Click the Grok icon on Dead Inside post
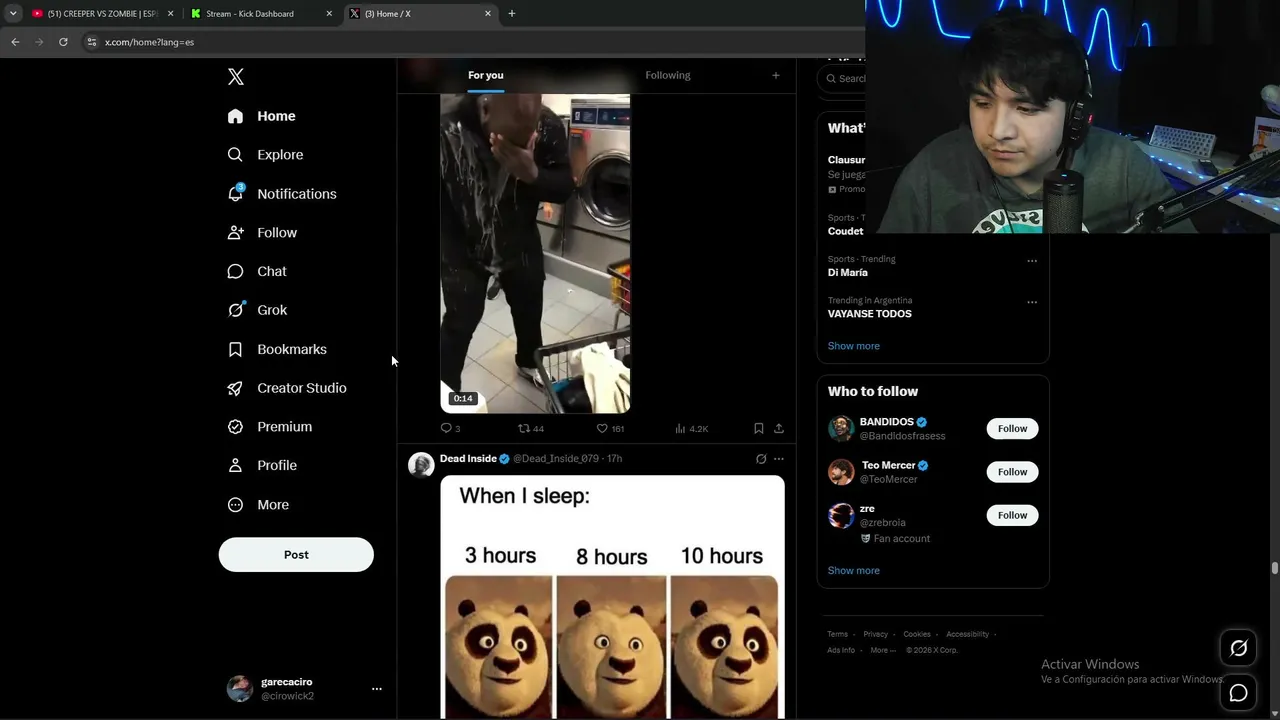This screenshot has height=720, width=1280. pyautogui.click(x=761, y=459)
